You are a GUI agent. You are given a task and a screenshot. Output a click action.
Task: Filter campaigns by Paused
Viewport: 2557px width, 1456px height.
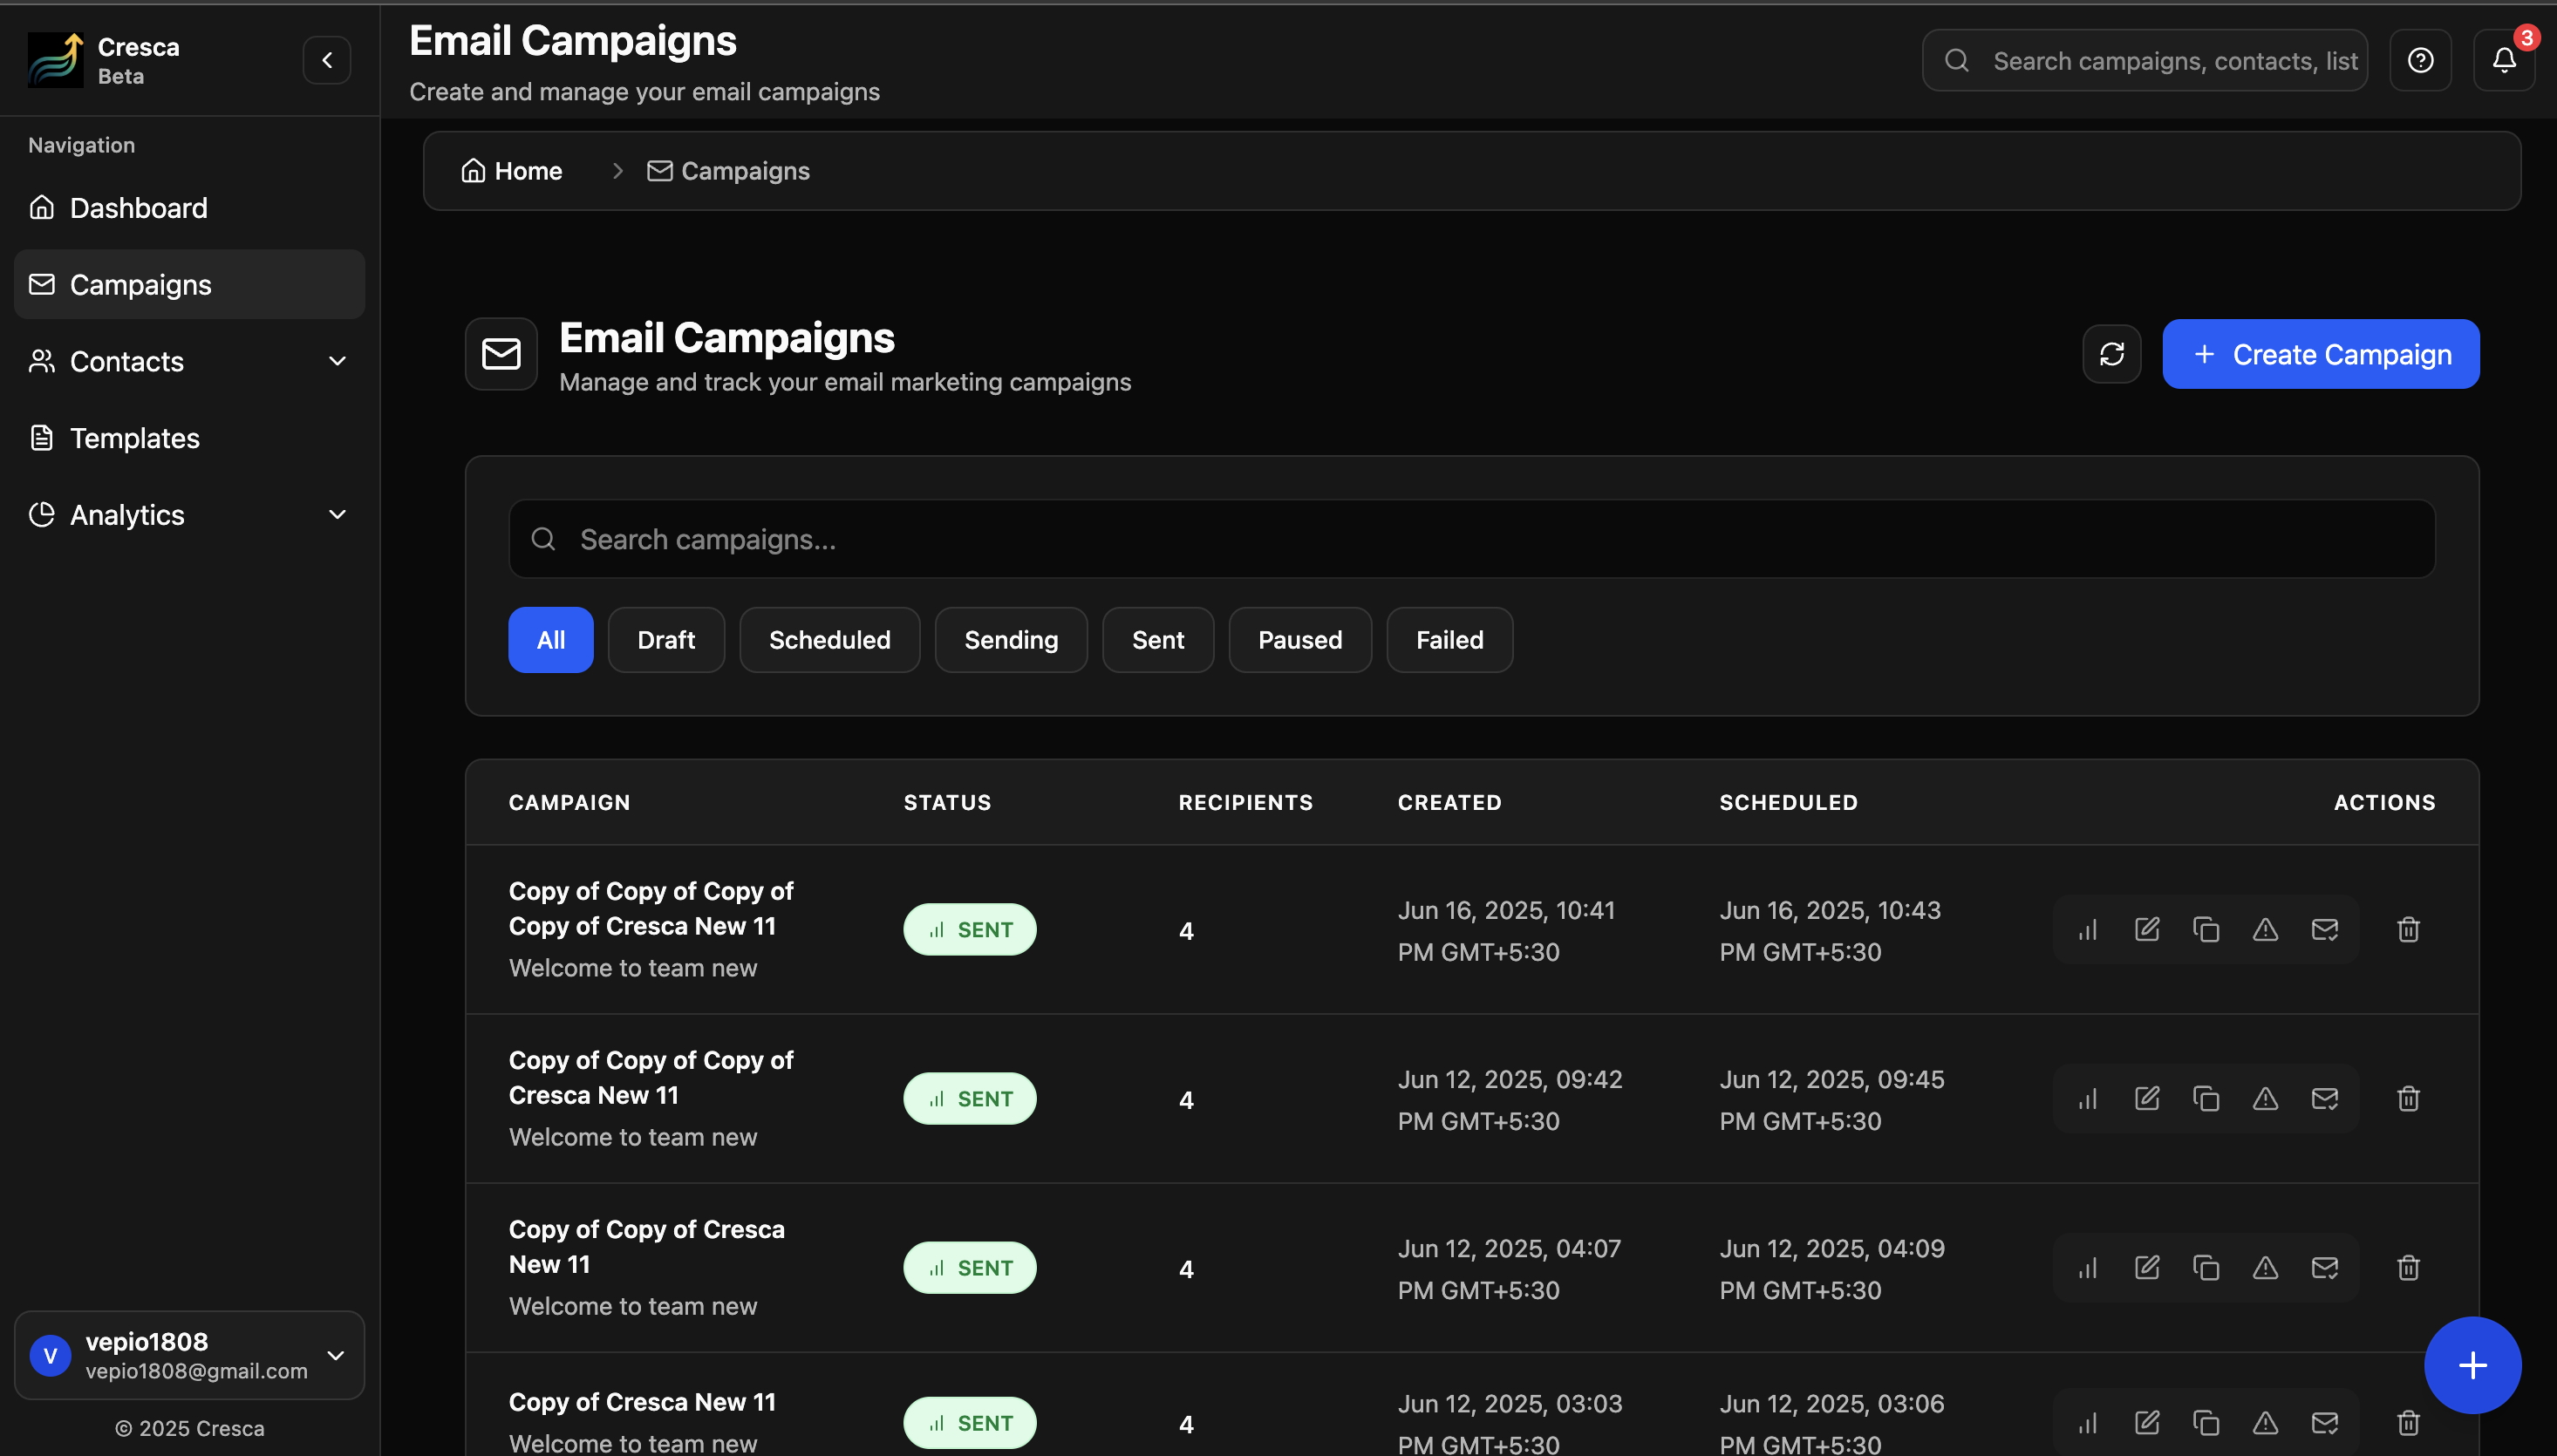(1300, 640)
